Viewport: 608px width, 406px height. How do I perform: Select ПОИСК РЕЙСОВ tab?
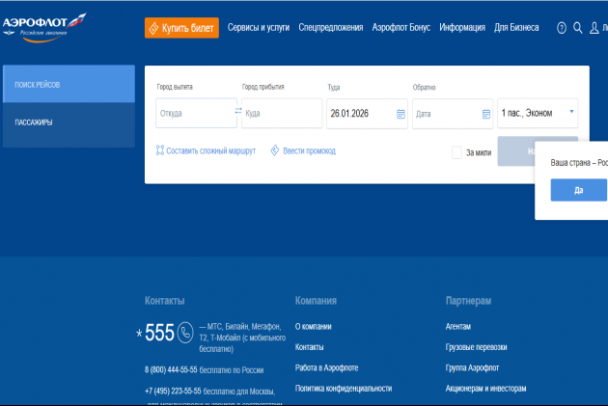68,84
